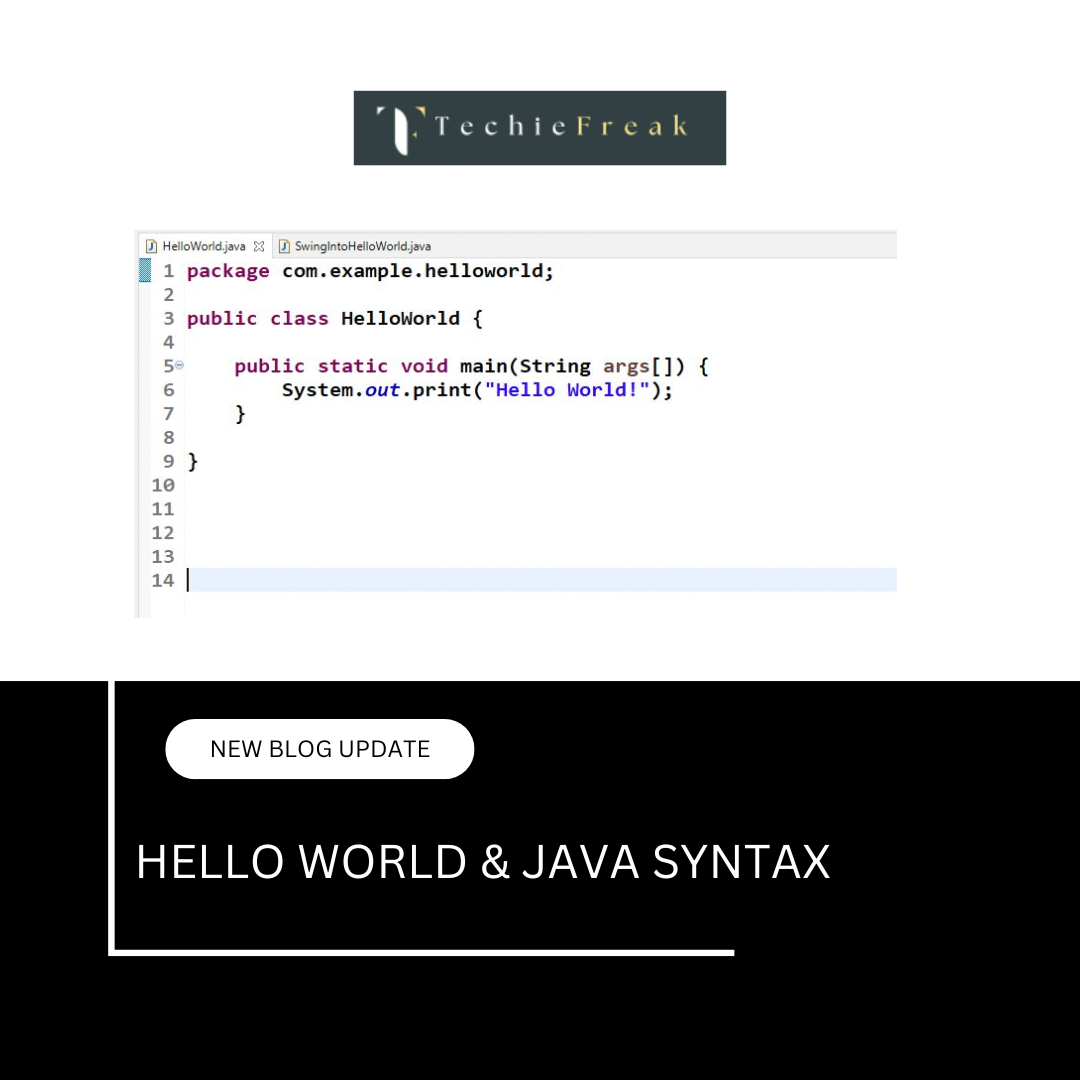The width and height of the screenshot is (1080, 1080).
Task: Click '.print(' on line 6
Action: coord(442,391)
